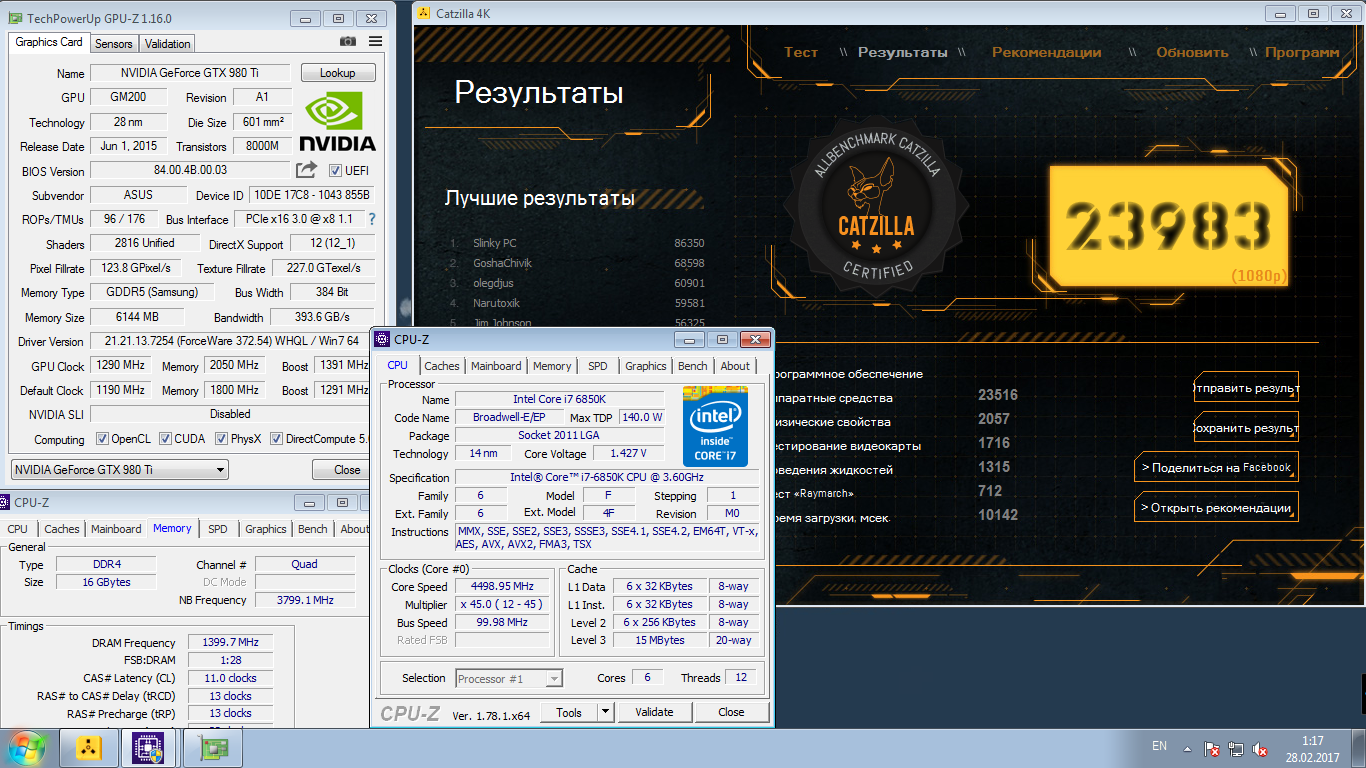Viewport: 1366px width, 768px height.
Task: Open the Graphics tab in the back CPU-Z Memory window
Action: tap(265, 529)
